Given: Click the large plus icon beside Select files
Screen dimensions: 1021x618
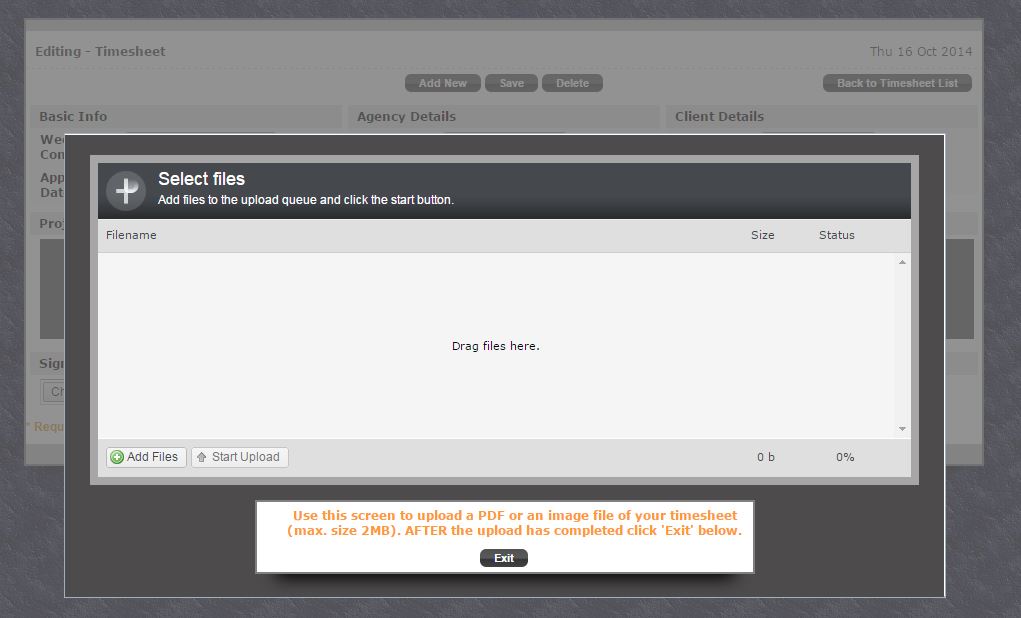Looking at the screenshot, I should (x=126, y=190).
